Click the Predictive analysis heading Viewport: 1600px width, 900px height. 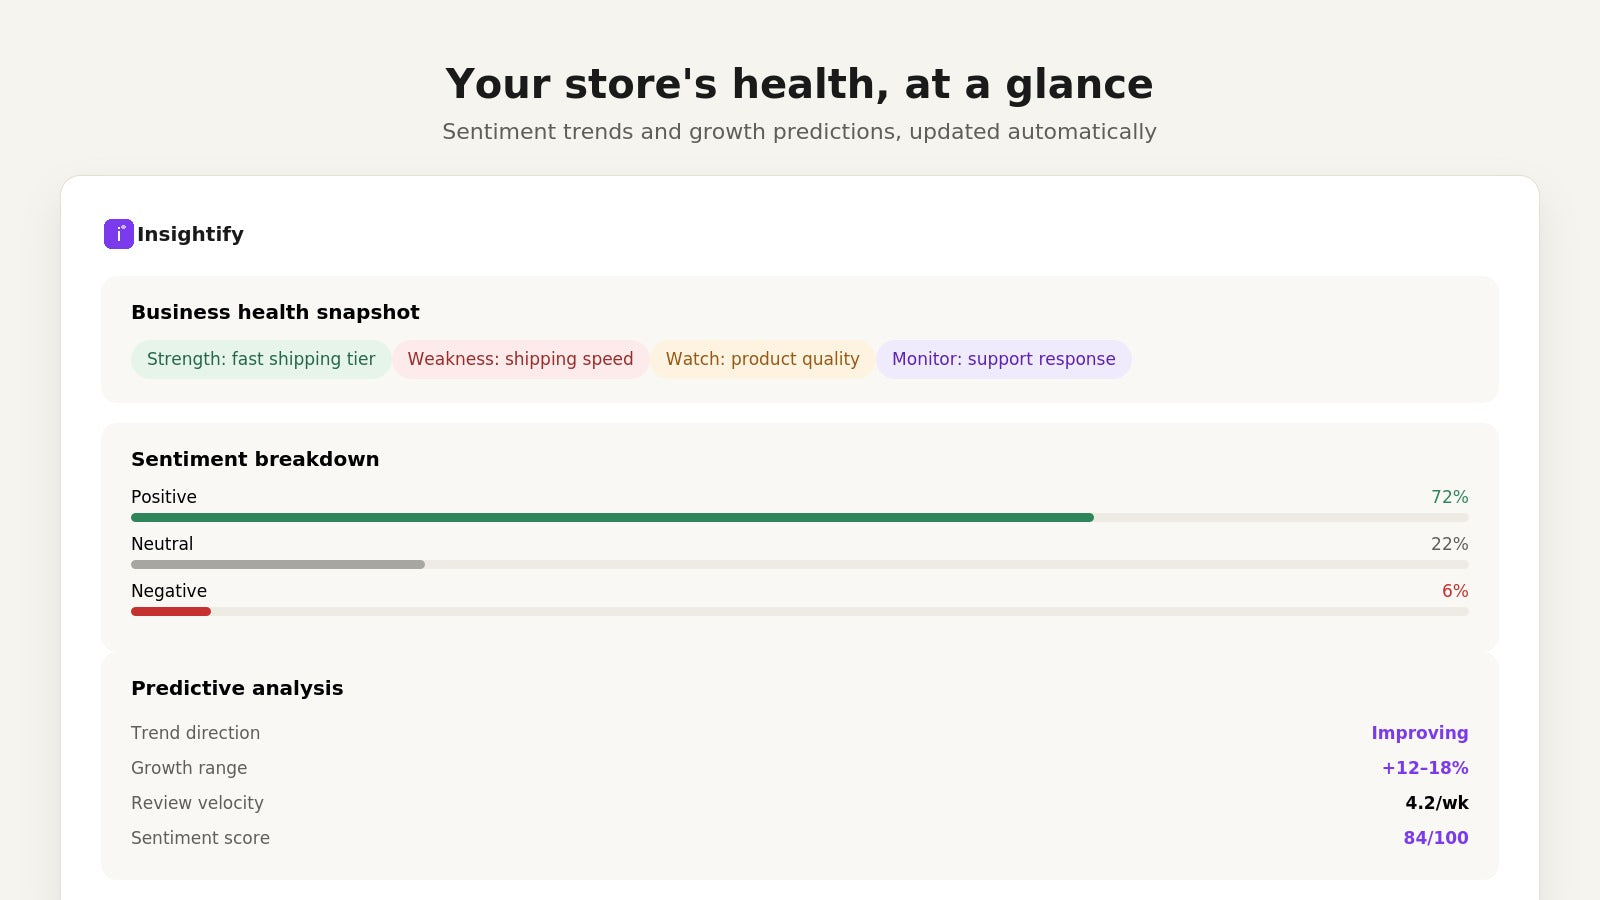pyautogui.click(x=237, y=688)
